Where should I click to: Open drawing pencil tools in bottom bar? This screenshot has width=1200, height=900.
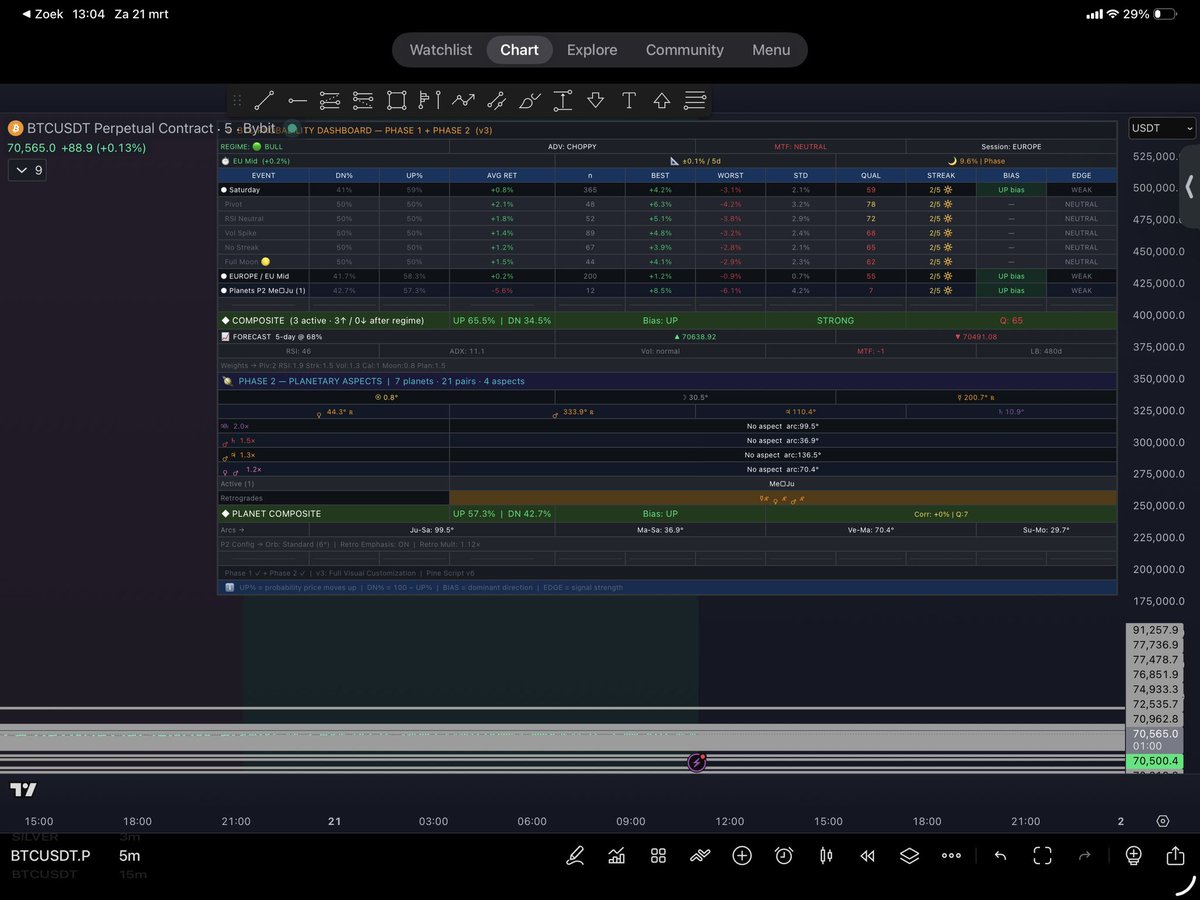pyautogui.click(x=575, y=855)
